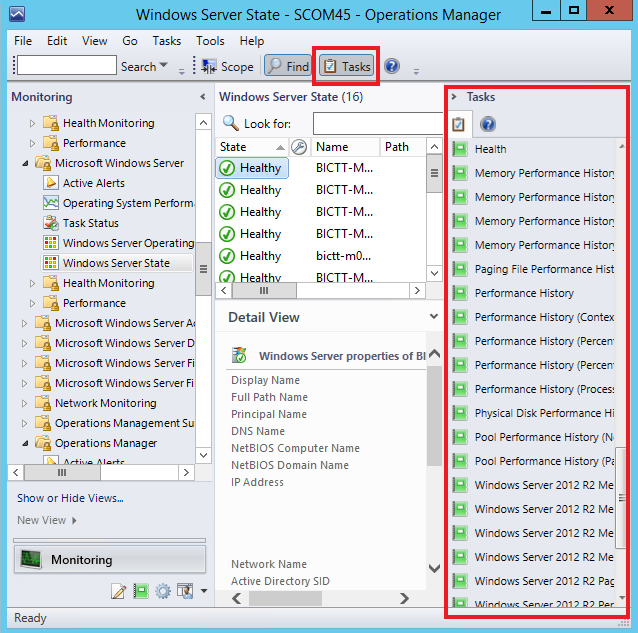Click the Windows Server properties icon
The image size is (638, 633).
pos(239,355)
